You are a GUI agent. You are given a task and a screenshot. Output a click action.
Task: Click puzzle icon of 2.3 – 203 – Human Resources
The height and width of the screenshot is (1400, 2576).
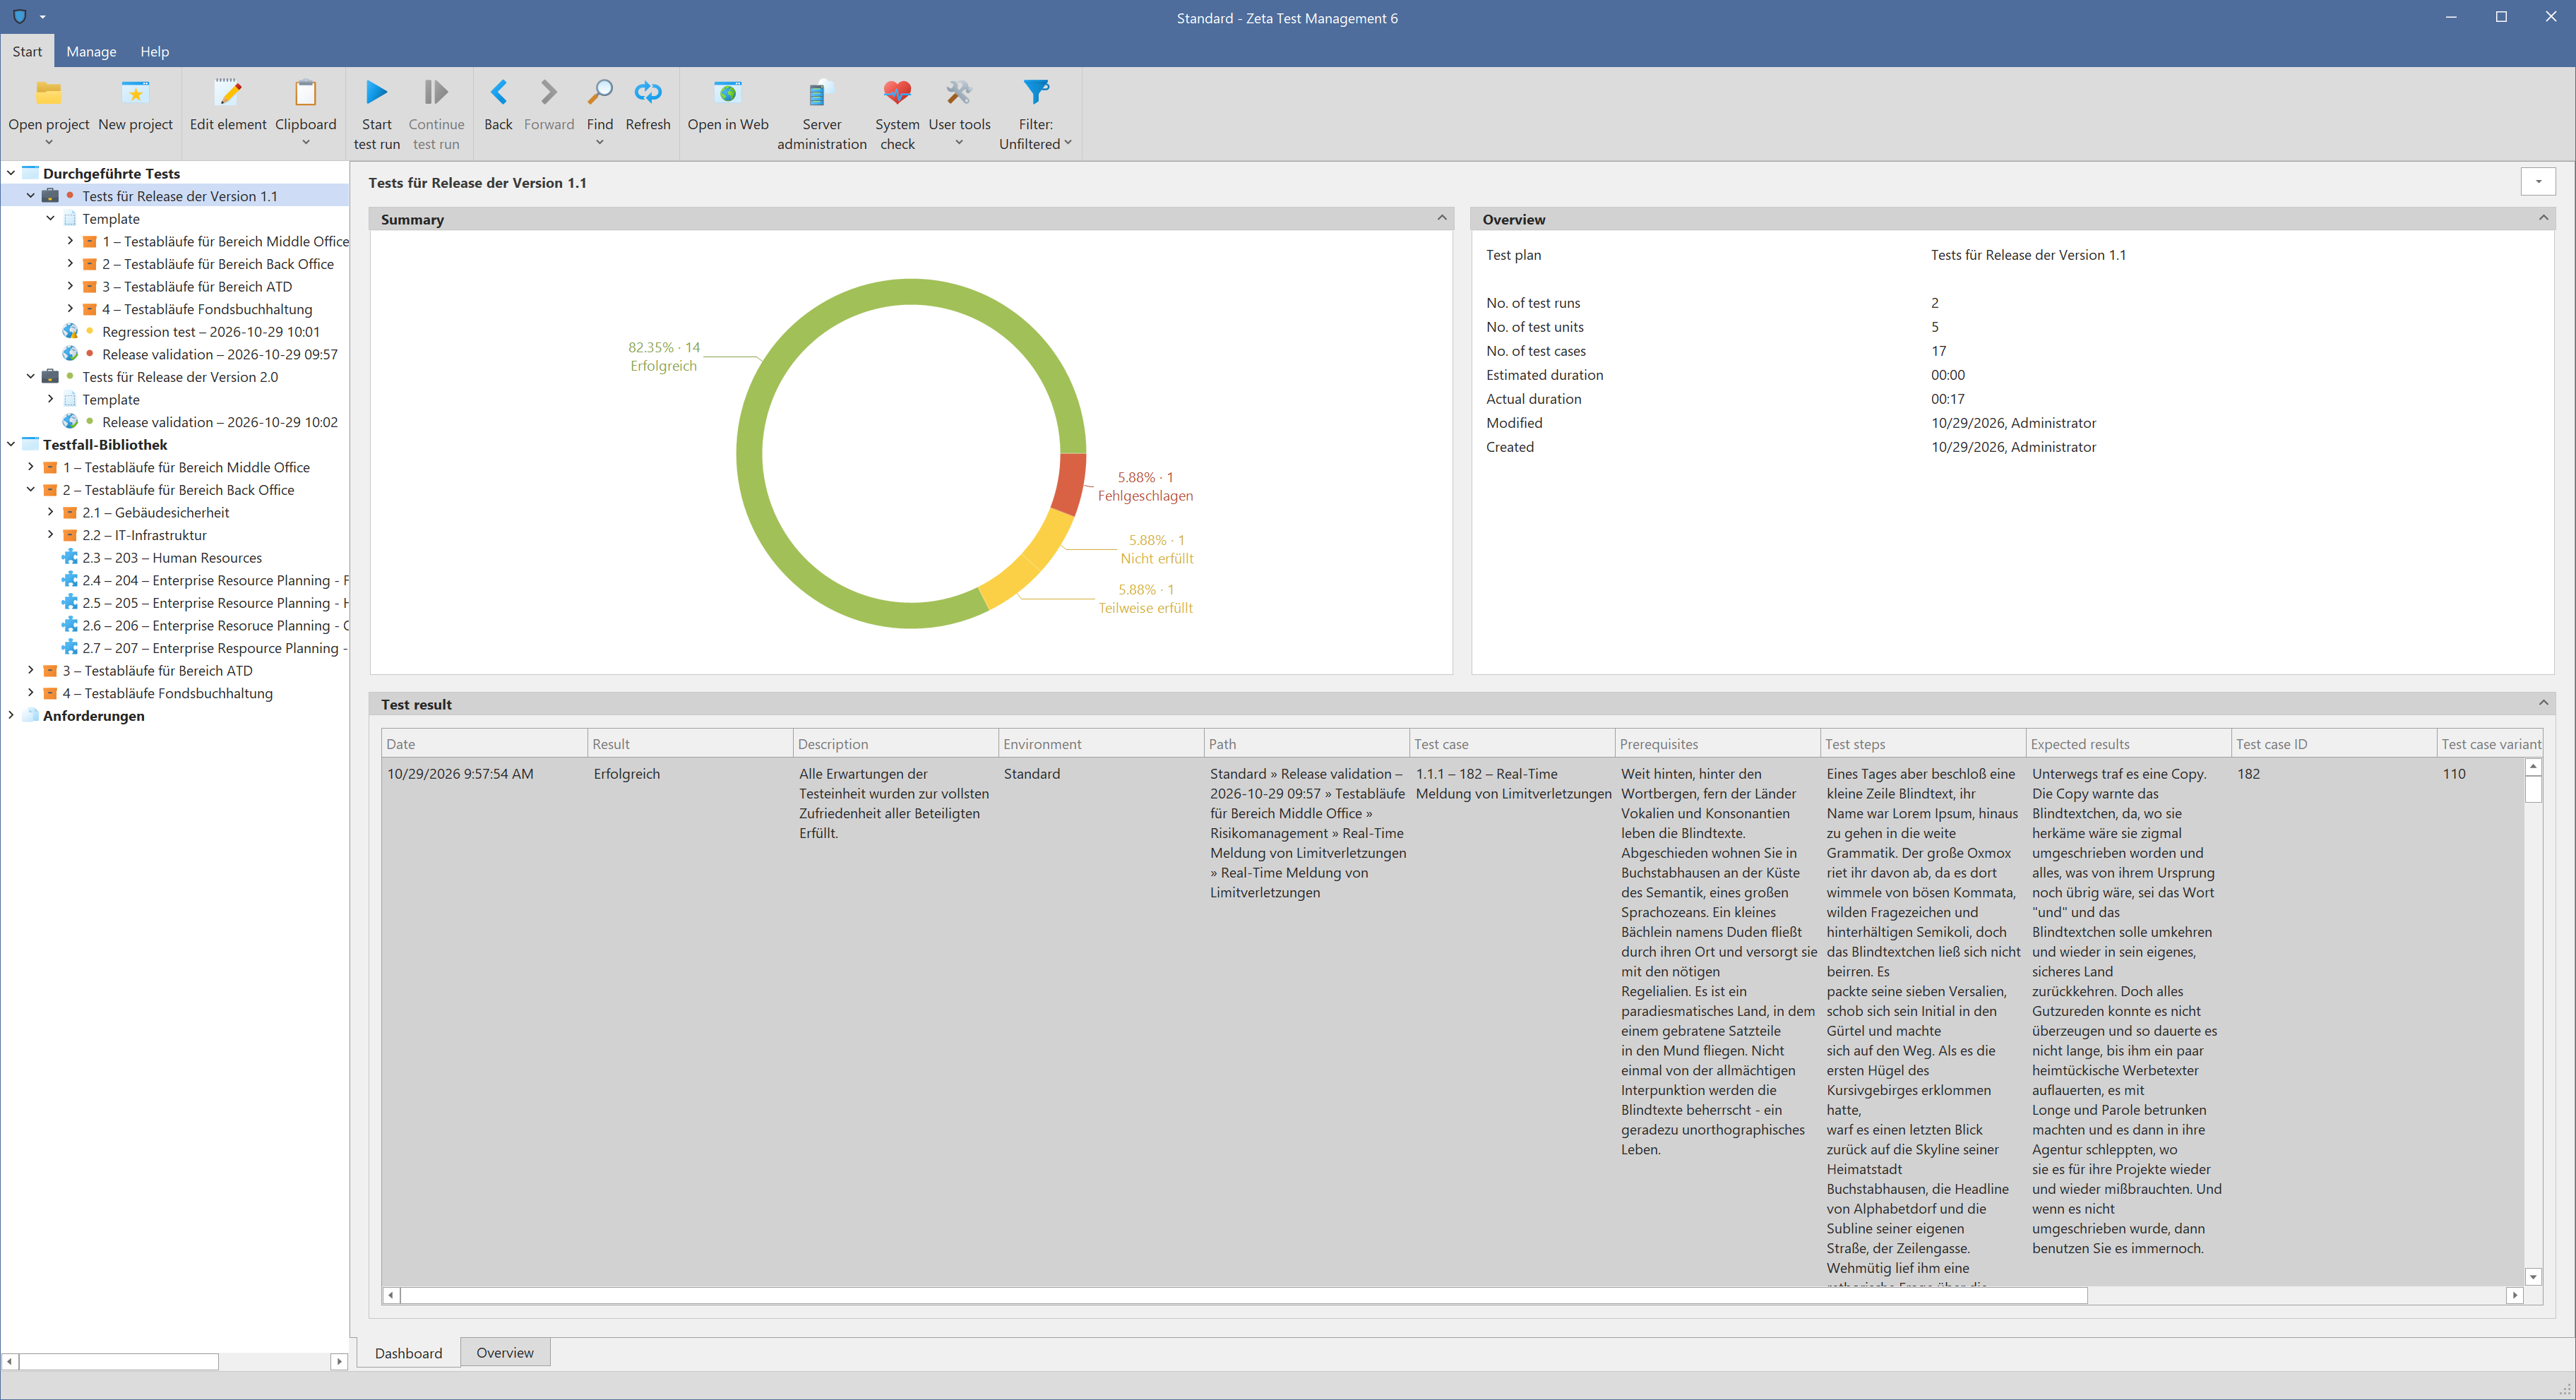pyautogui.click(x=70, y=557)
